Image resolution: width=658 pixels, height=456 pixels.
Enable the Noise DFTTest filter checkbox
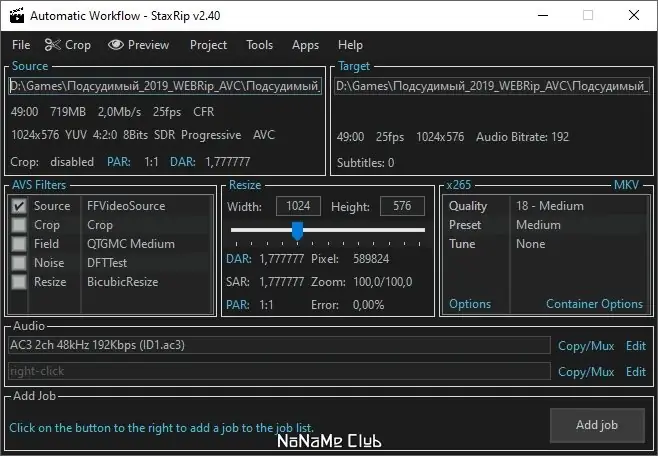(x=19, y=263)
